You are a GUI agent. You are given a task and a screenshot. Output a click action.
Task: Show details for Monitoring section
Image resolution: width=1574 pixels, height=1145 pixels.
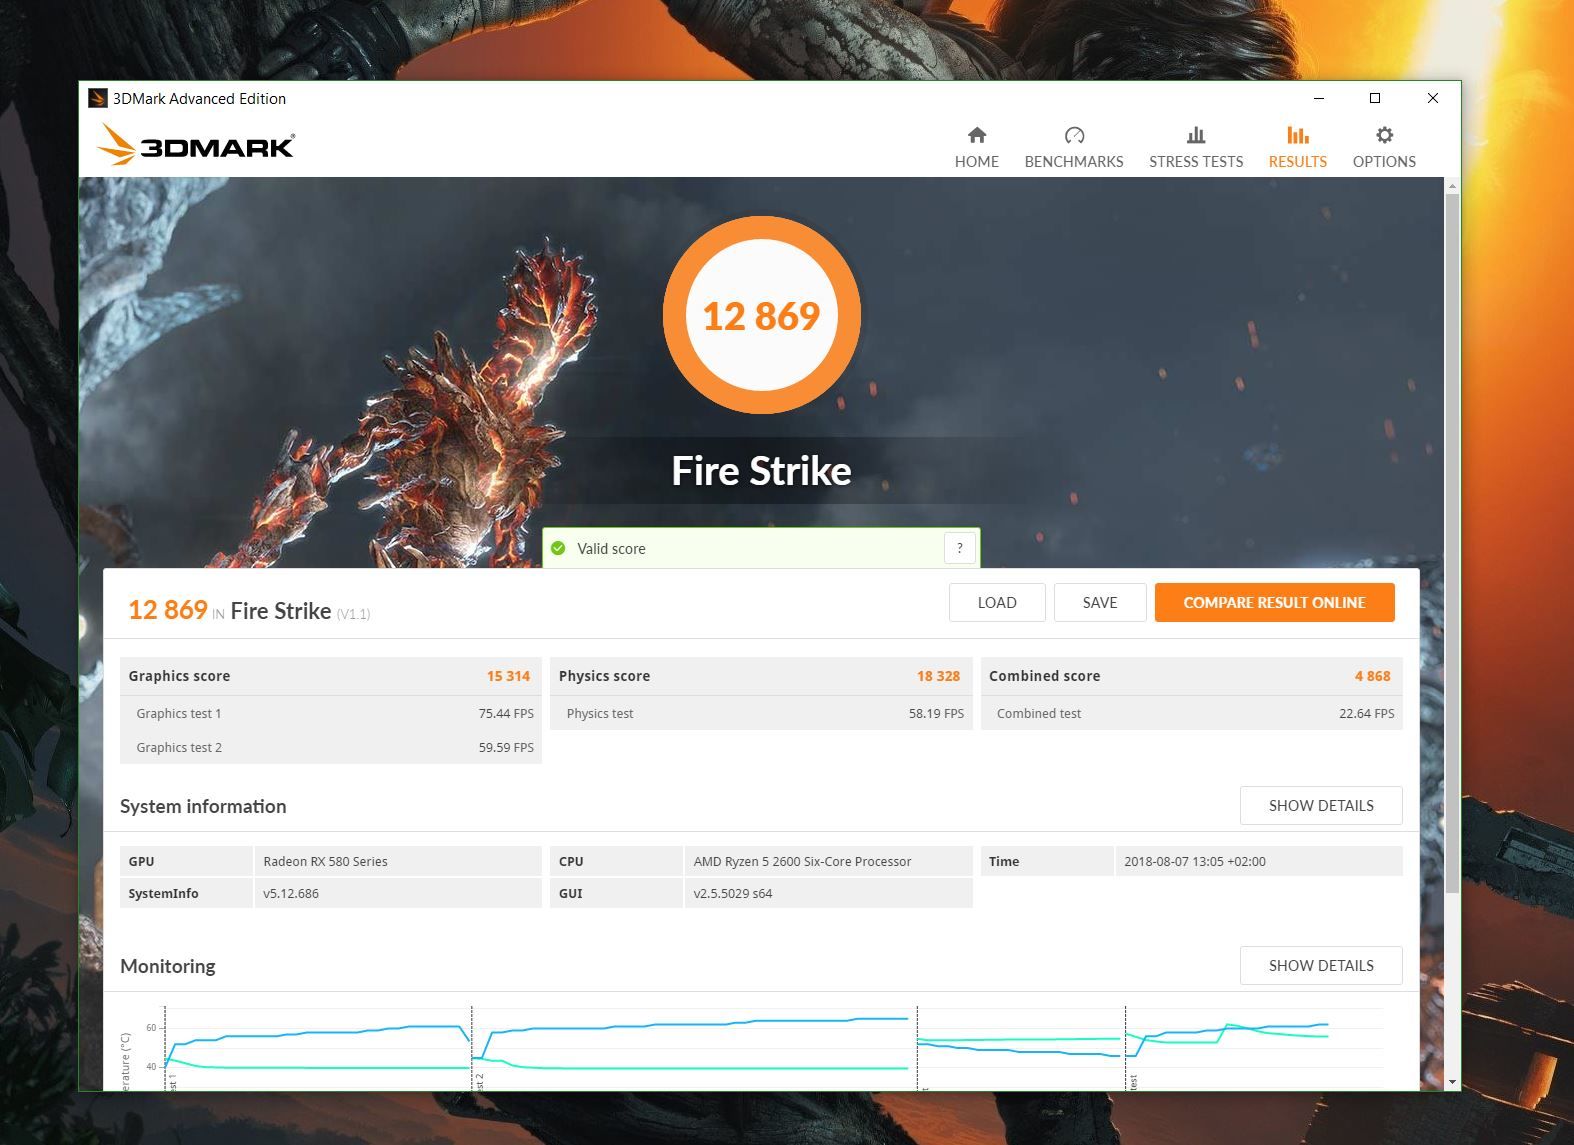coord(1321,966)
